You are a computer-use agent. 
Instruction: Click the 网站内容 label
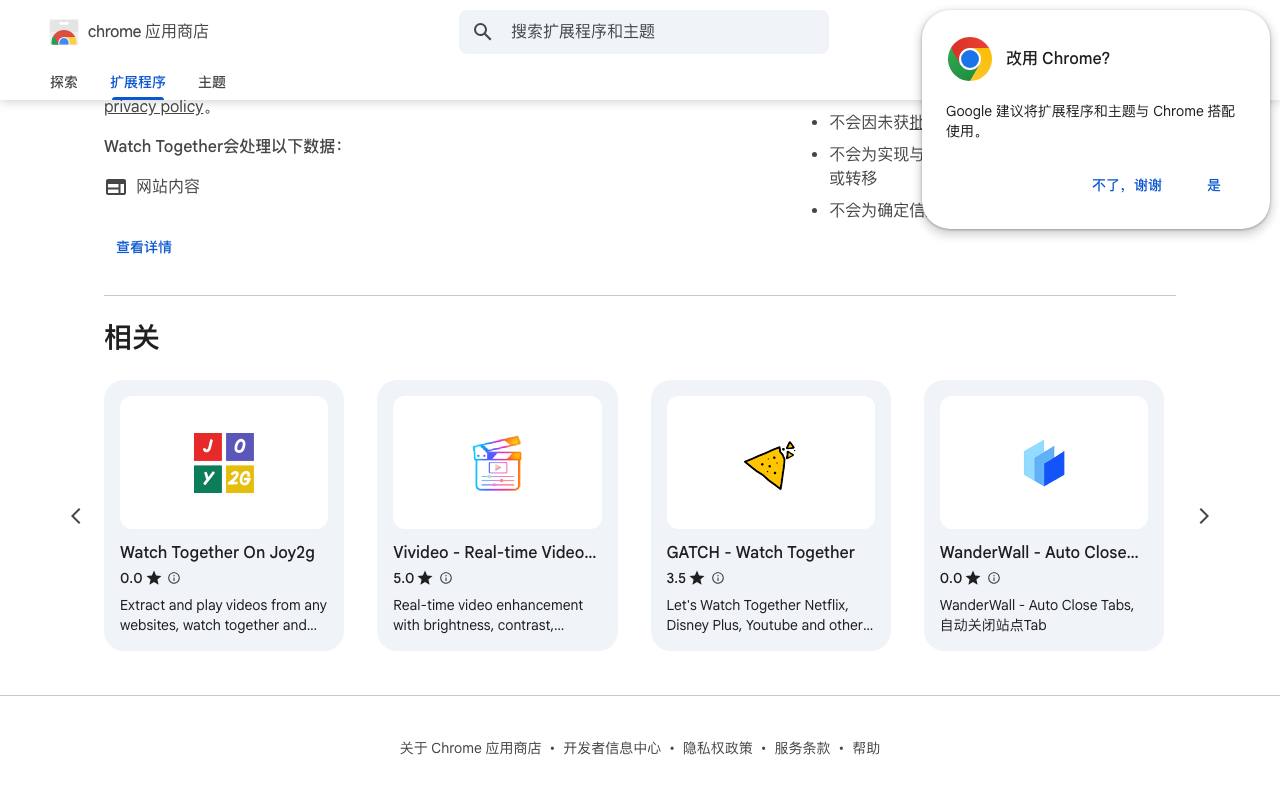coord(168,187)
